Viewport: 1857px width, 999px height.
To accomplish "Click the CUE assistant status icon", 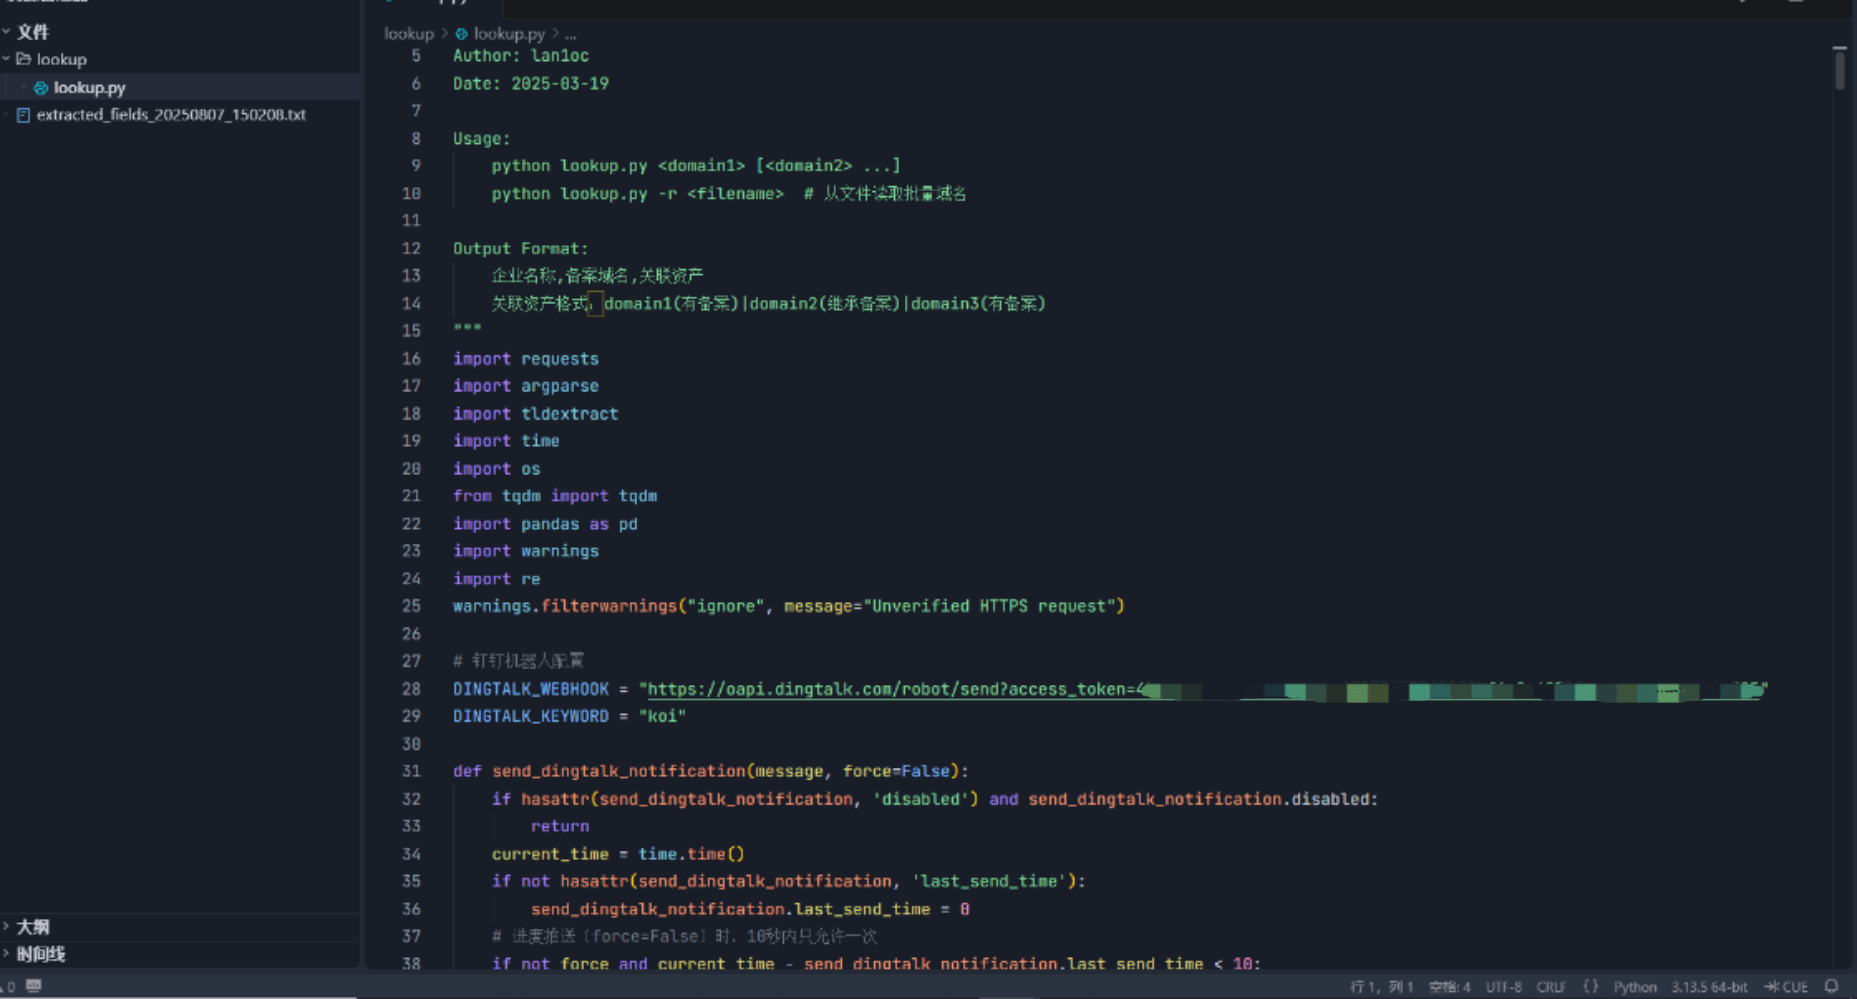I will pos(1786,987).
